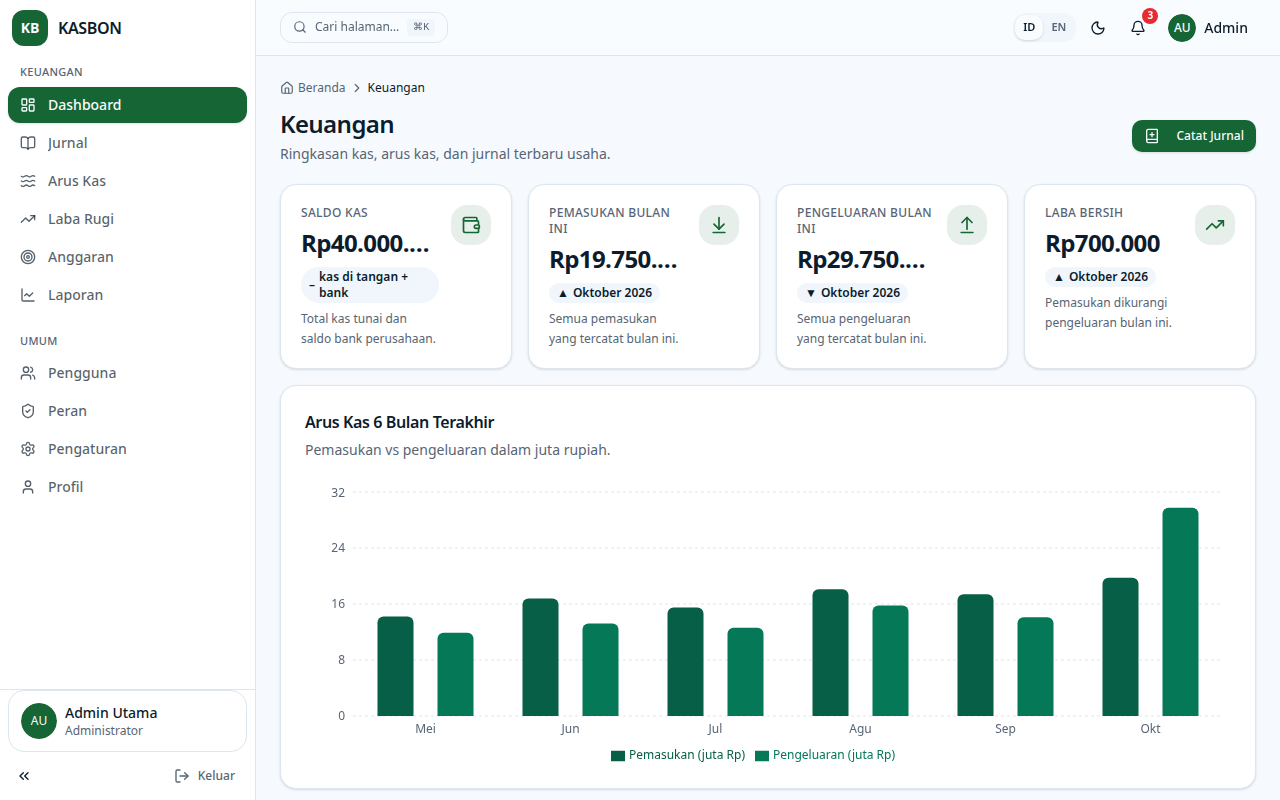Open Profil in the sidebar

127,487
